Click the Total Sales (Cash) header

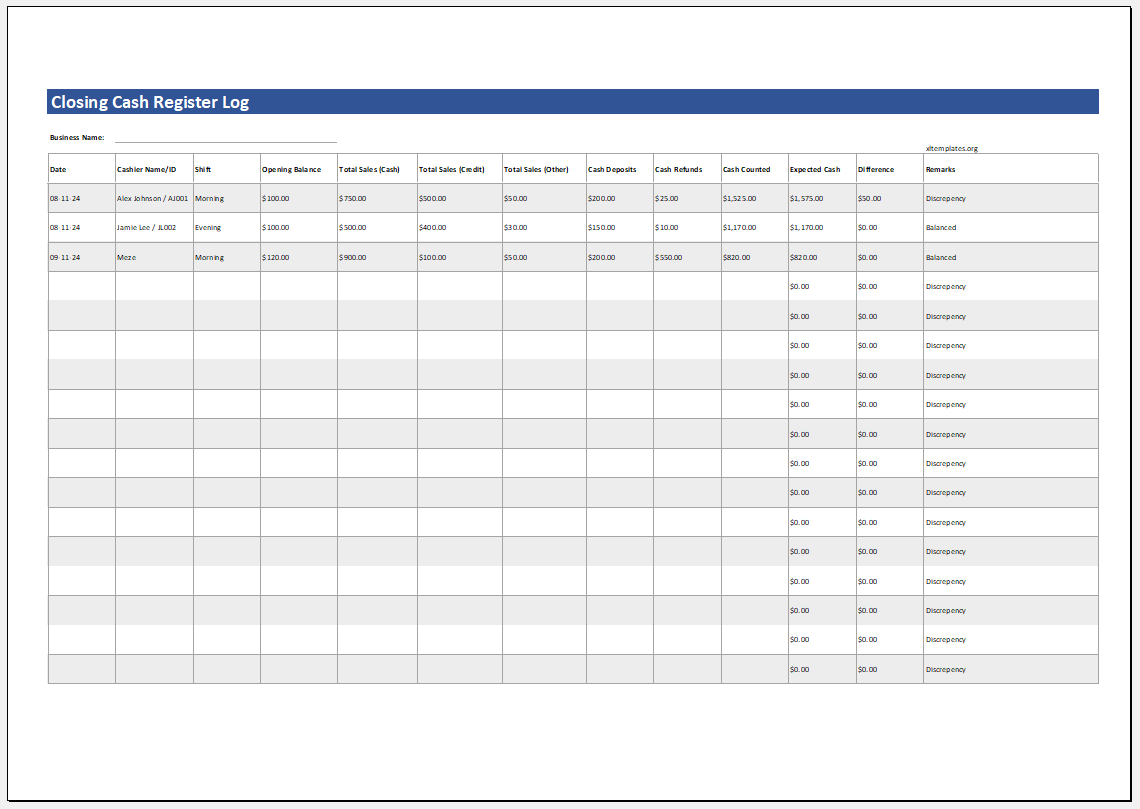coord(371,169)
